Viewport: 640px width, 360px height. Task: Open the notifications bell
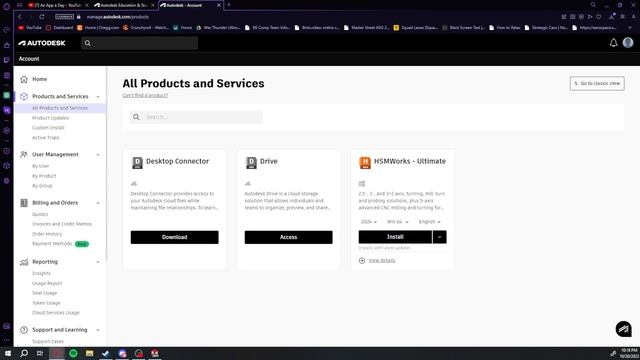(613, 43)
